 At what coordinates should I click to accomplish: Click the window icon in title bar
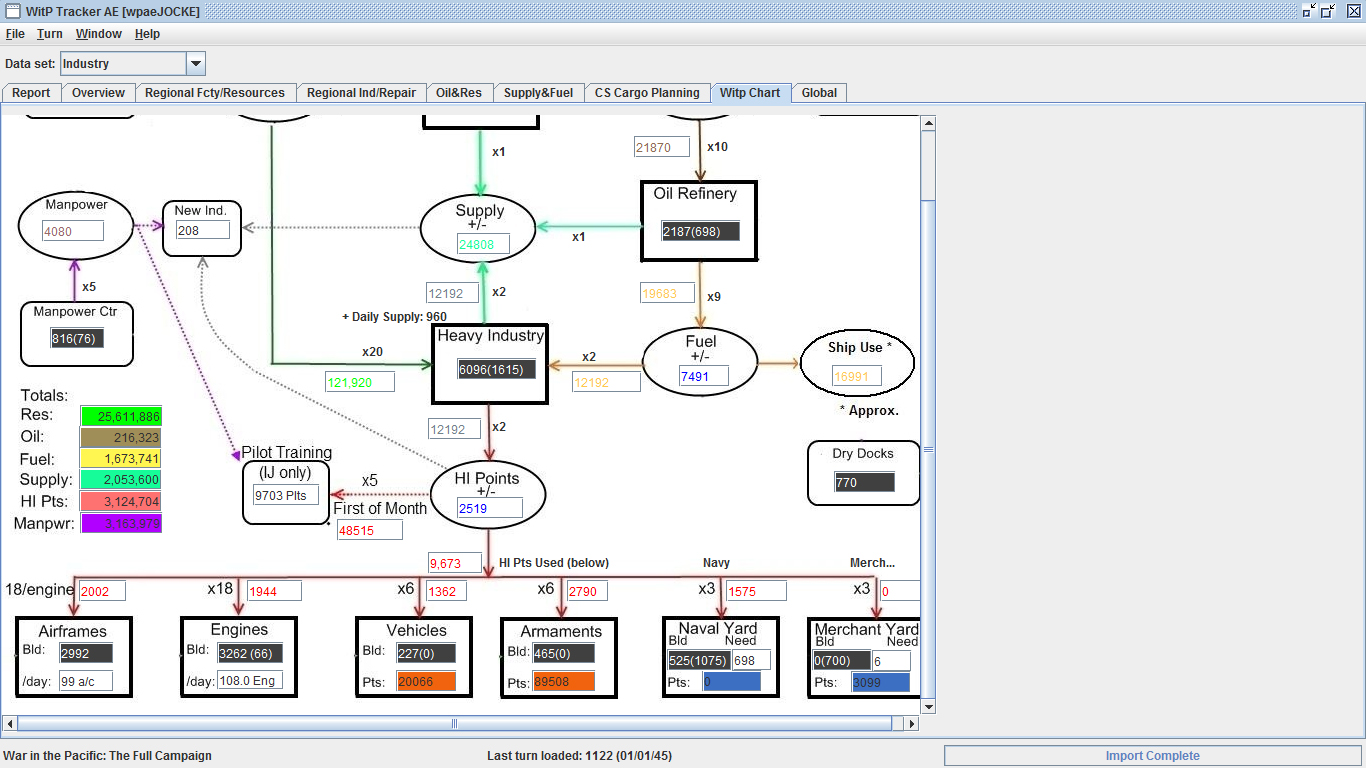[x=13, y=11]
